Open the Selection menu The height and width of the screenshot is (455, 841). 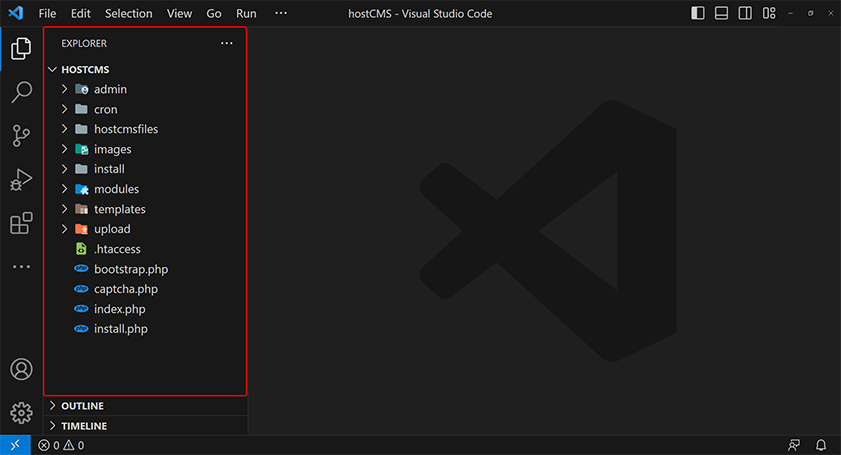pos(129,13)
